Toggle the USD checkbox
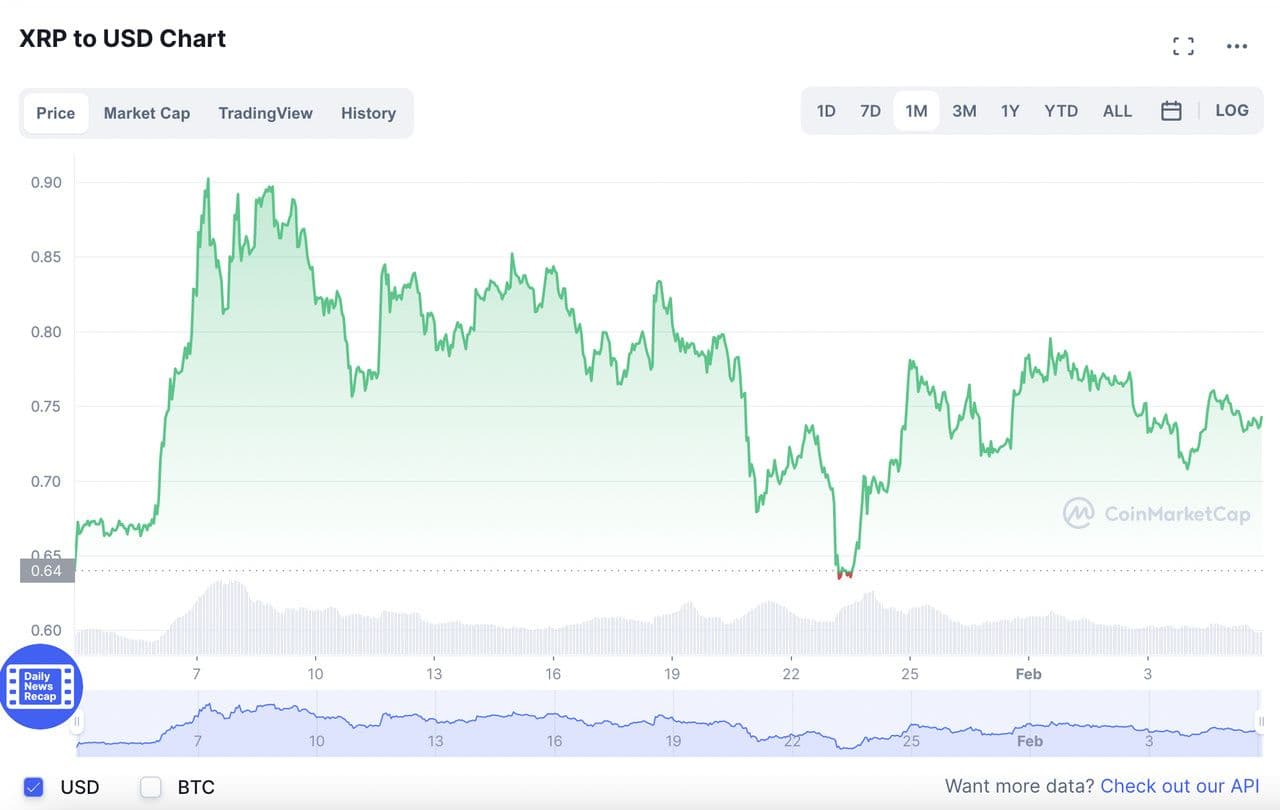The image size is (1280, 810). point(34,787)
